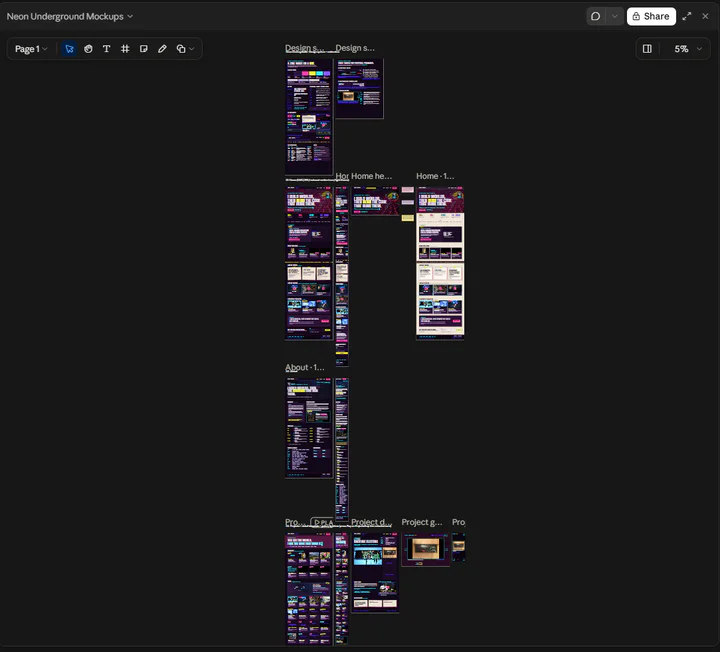Select the 'Home he...' frame label
Screen dimensions: 720x652
[x=371, y=176]
